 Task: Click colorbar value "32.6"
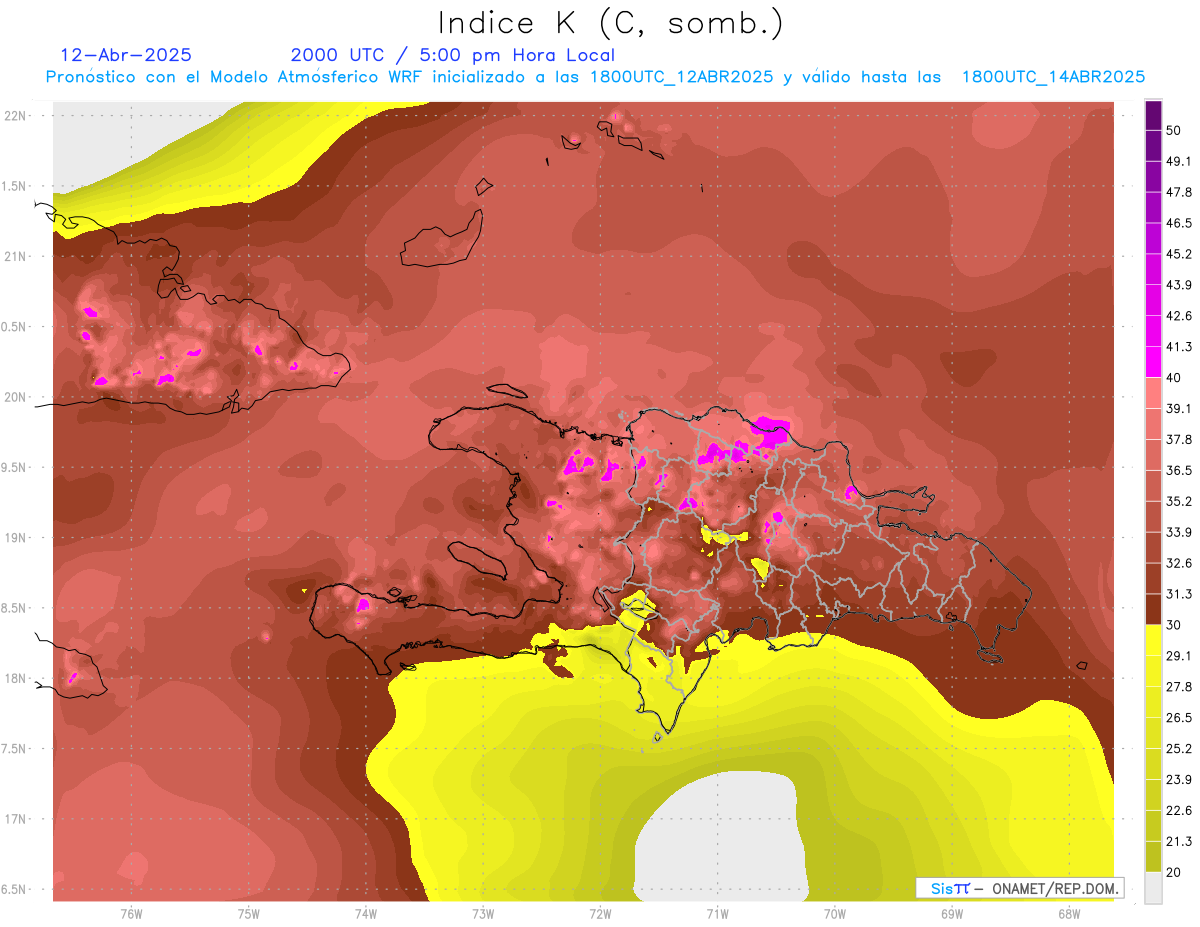click(x=1179, y=563)
